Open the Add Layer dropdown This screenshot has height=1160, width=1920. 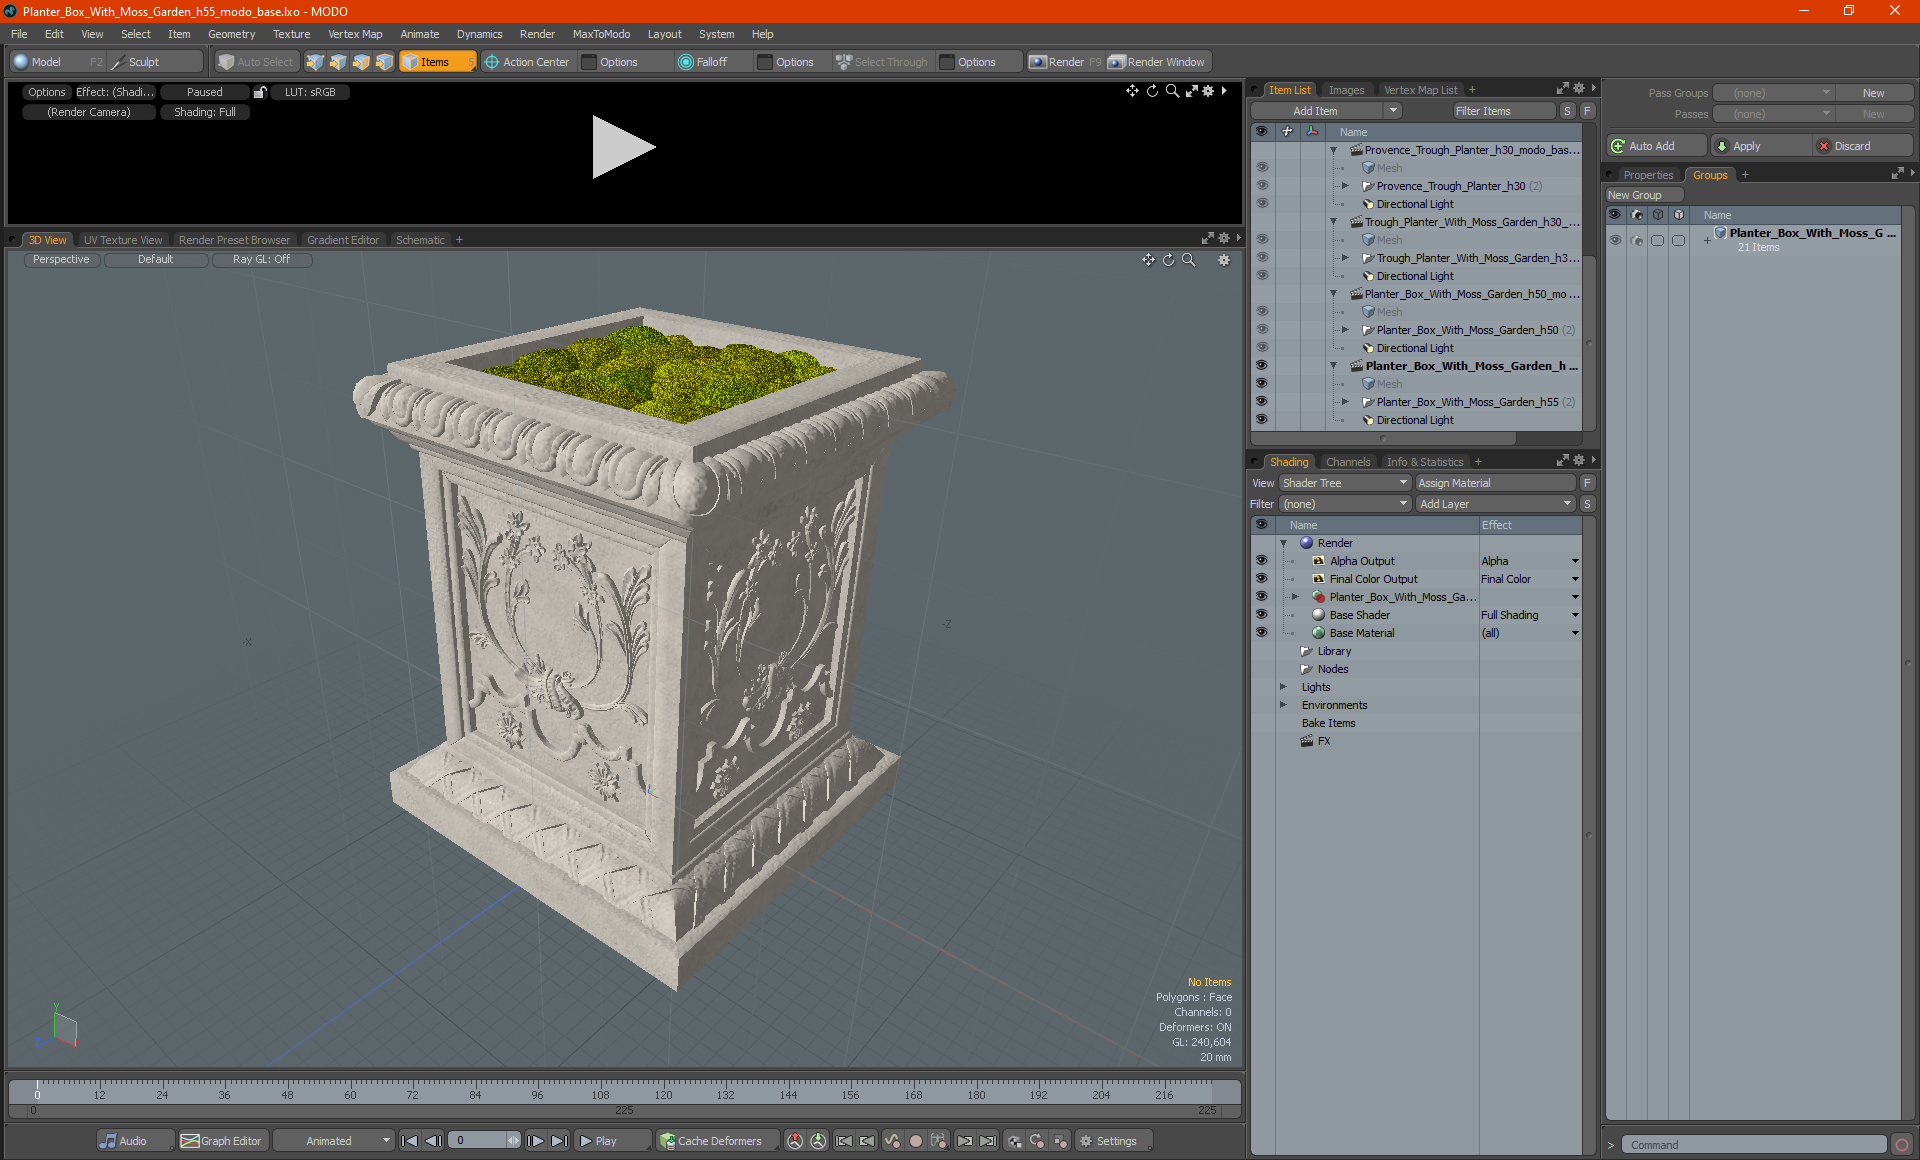(1494, 504)
